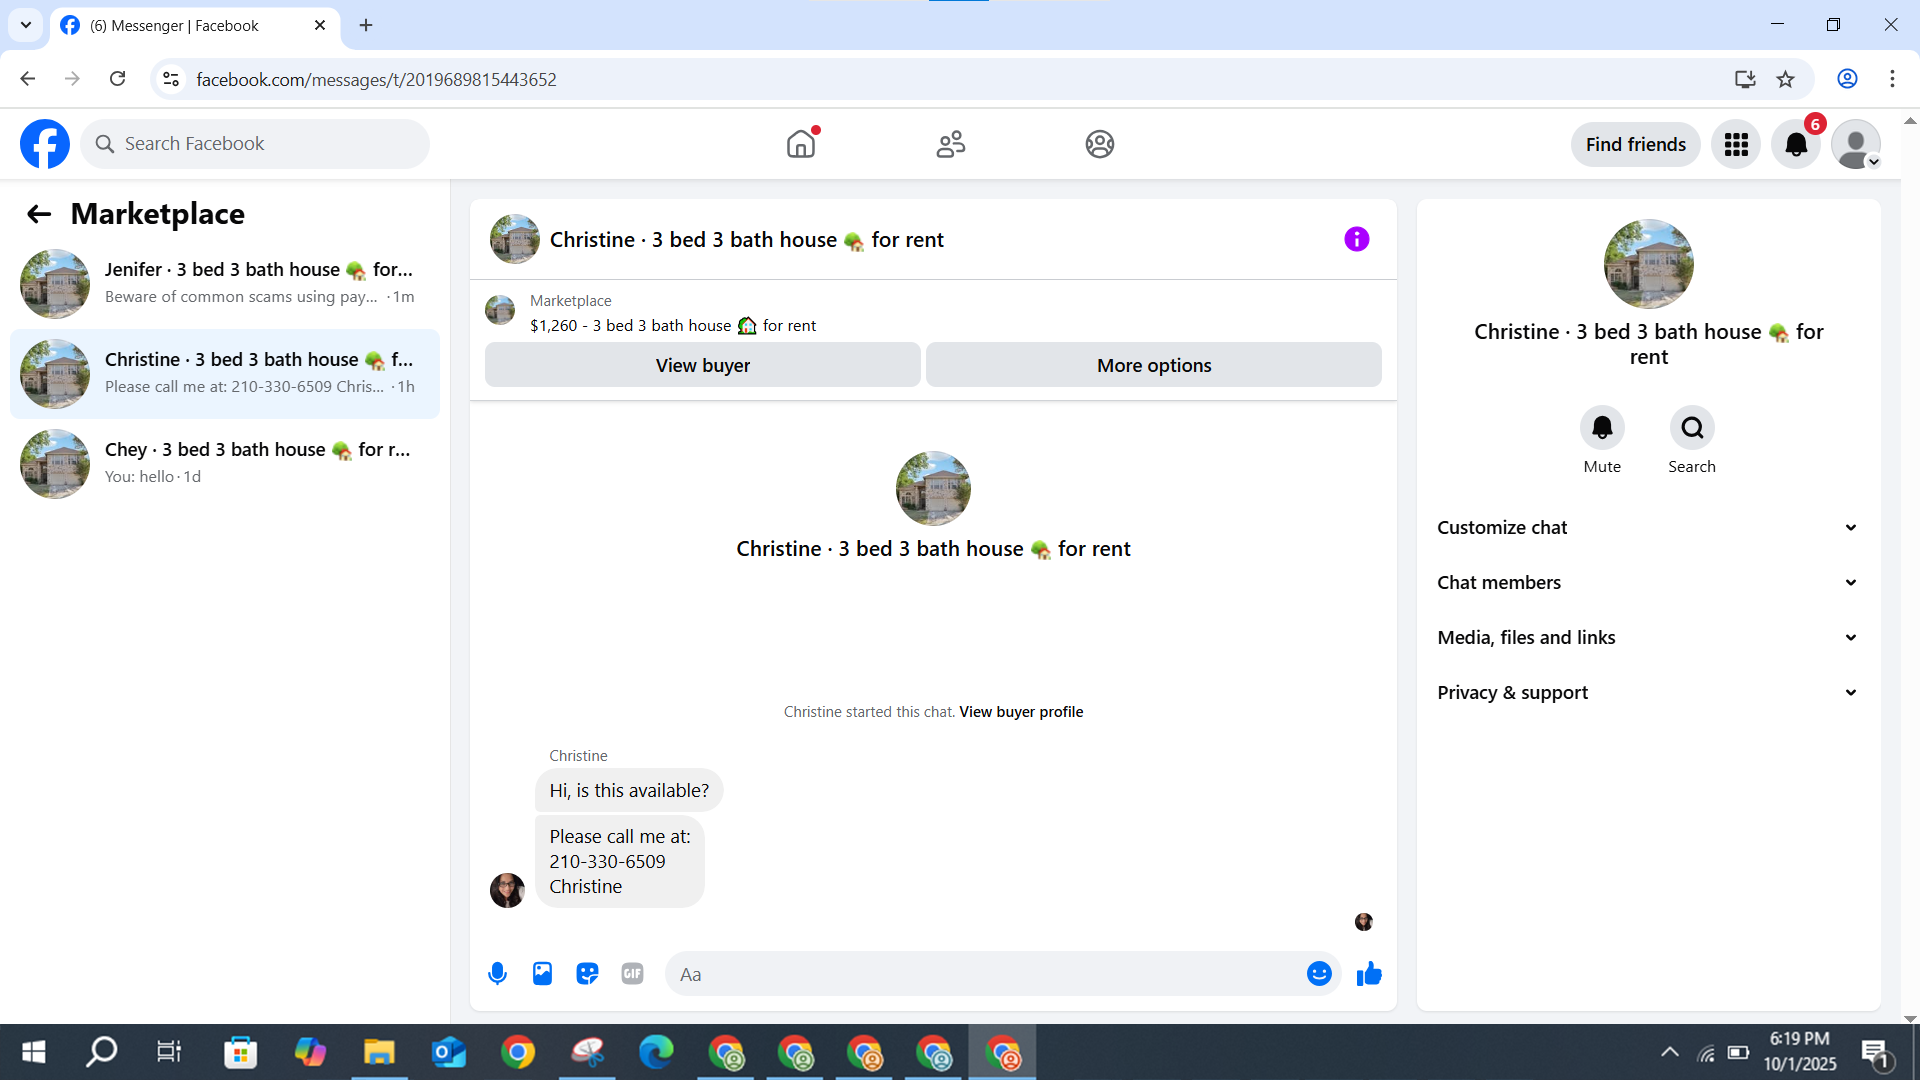
Task: Open the emoji picker smiley icon
Action: [x=1319, y=974]
